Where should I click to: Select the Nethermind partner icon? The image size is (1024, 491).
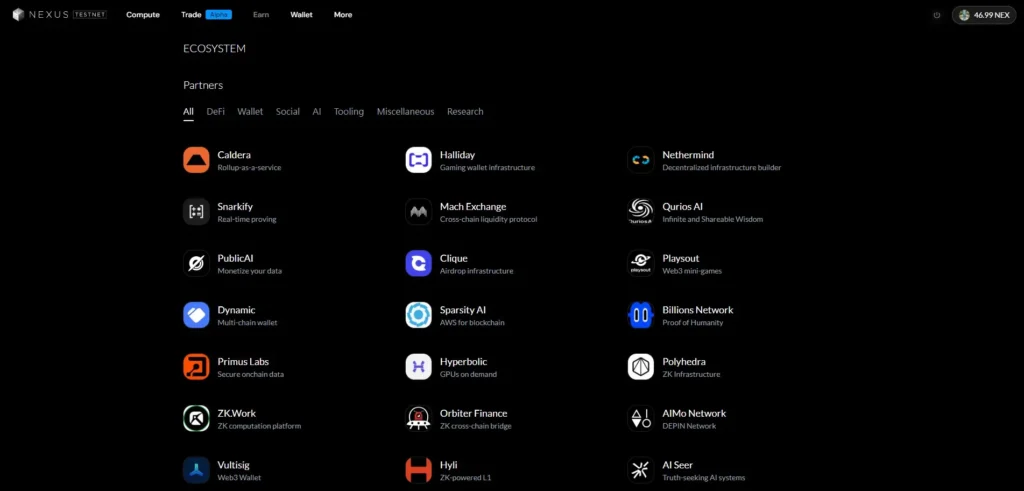[640, 160]
